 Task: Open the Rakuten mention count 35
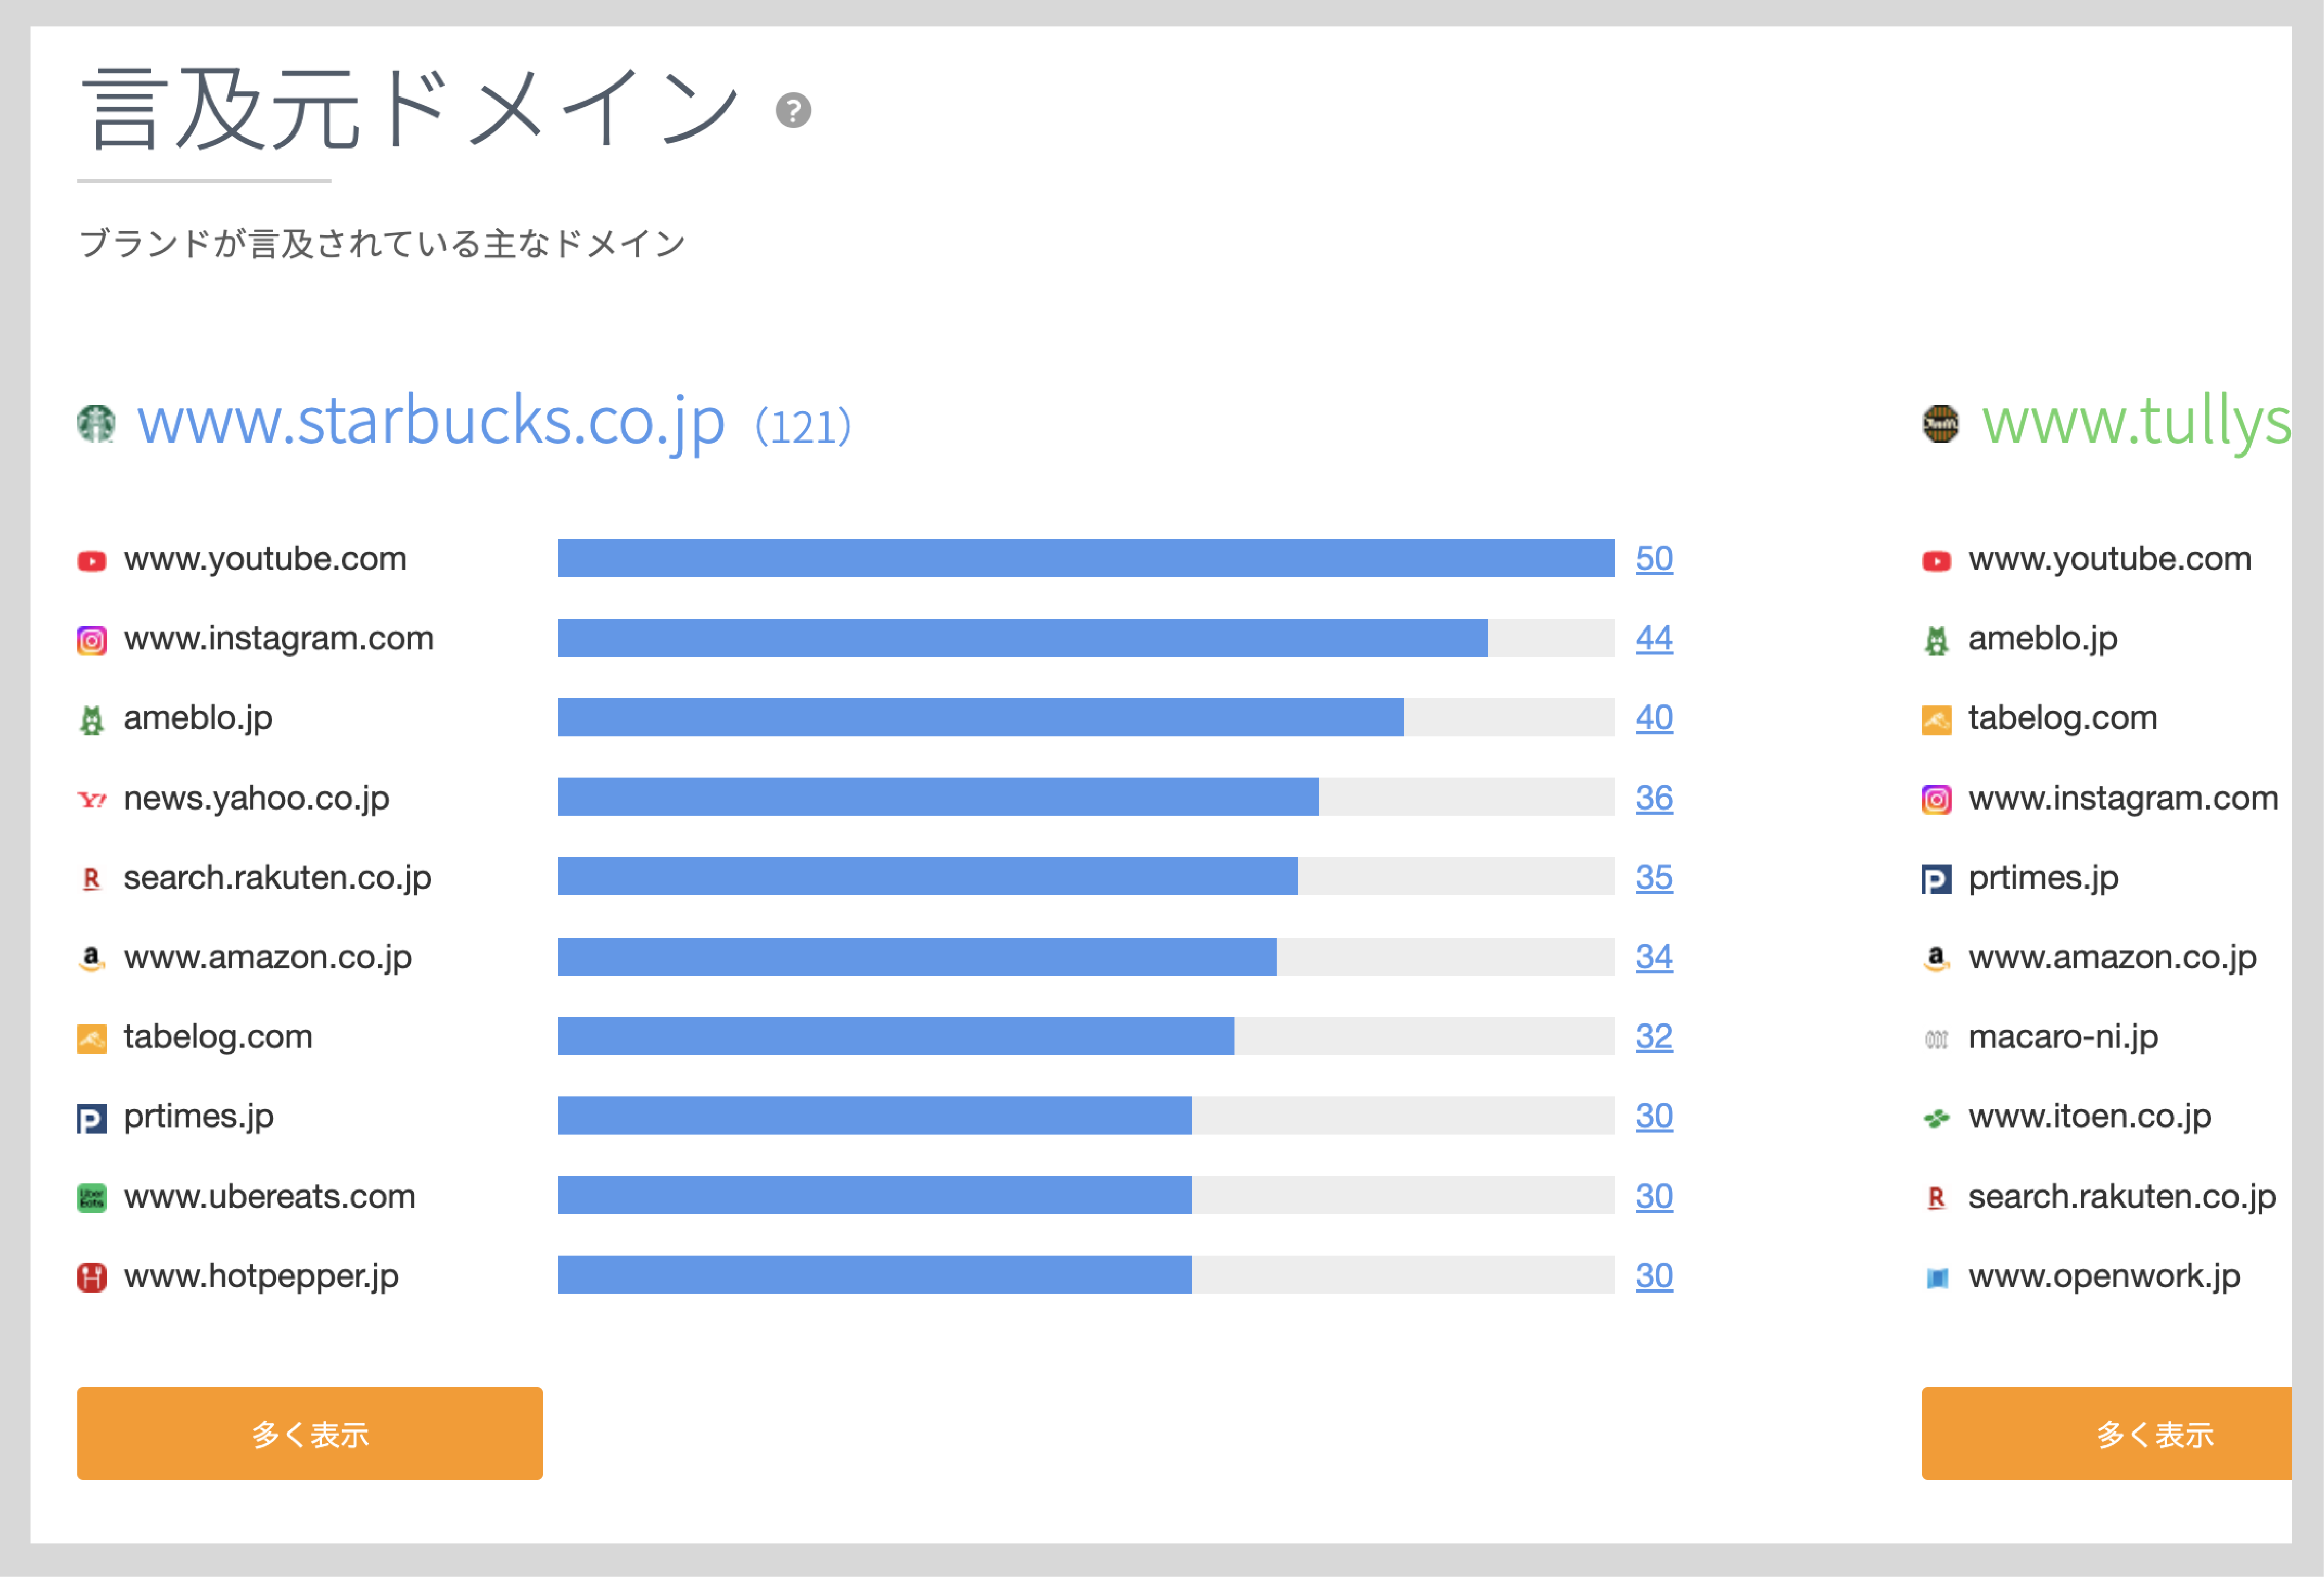click(1654, 877)
